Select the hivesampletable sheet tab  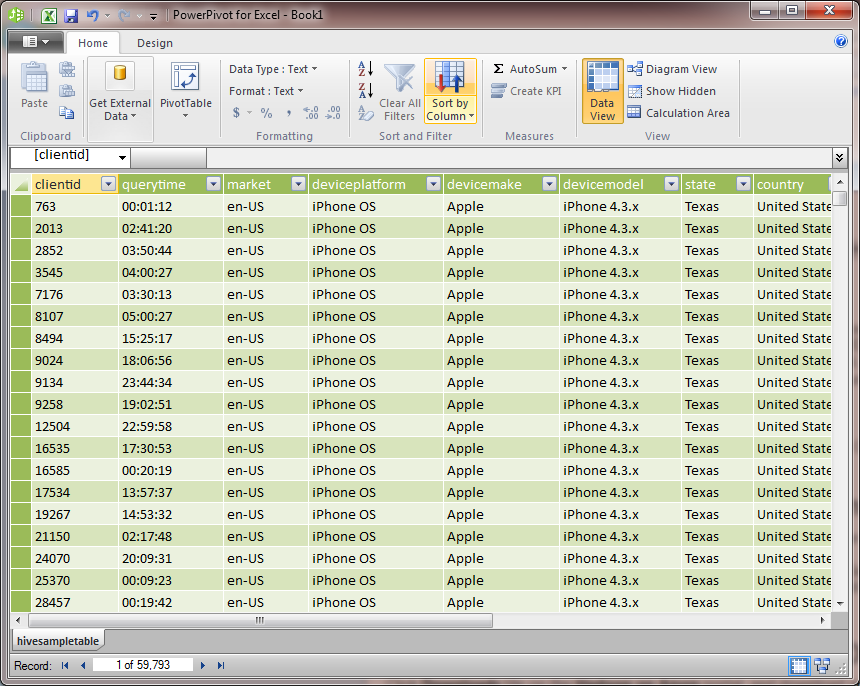click(x=56, y=639)
